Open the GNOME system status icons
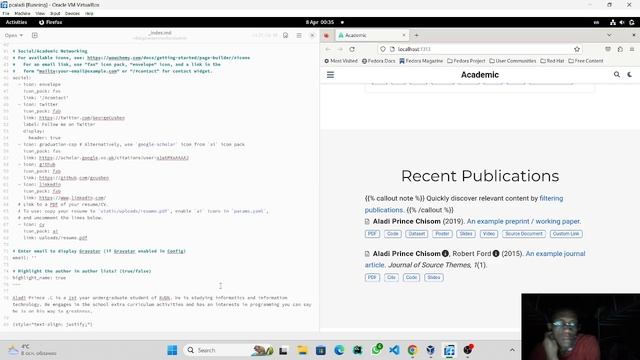Viewport: 640px width, 360px height. 622,22
